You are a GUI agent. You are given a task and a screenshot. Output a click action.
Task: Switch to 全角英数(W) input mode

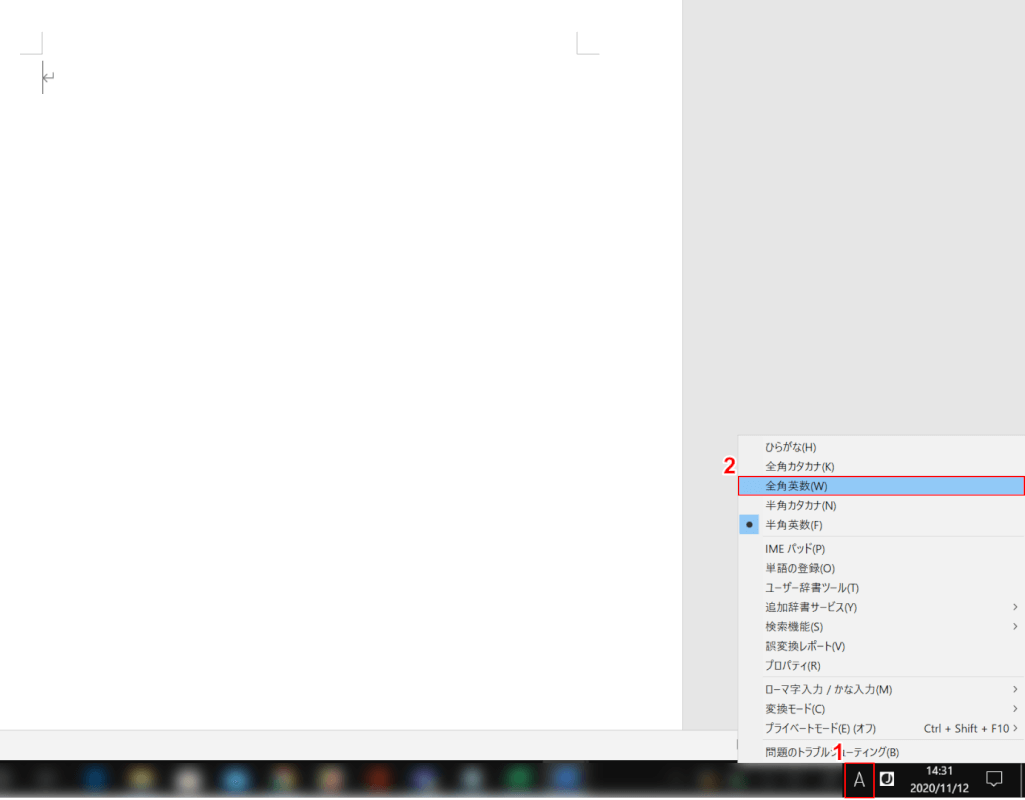click(796, 486)
